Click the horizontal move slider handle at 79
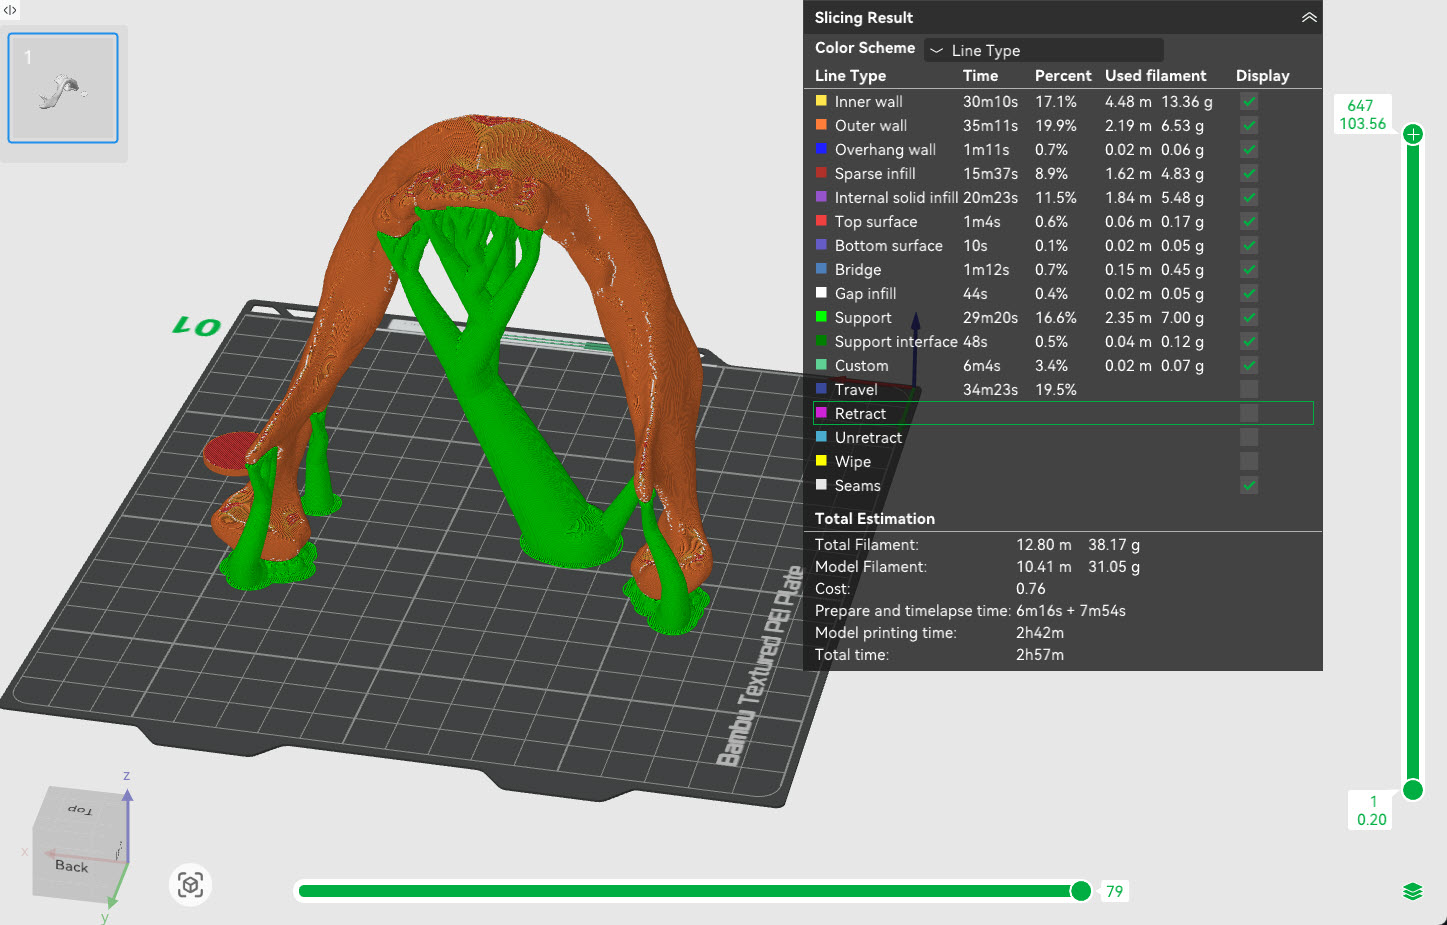1447x925 pixels. (x=1080, y=891)
